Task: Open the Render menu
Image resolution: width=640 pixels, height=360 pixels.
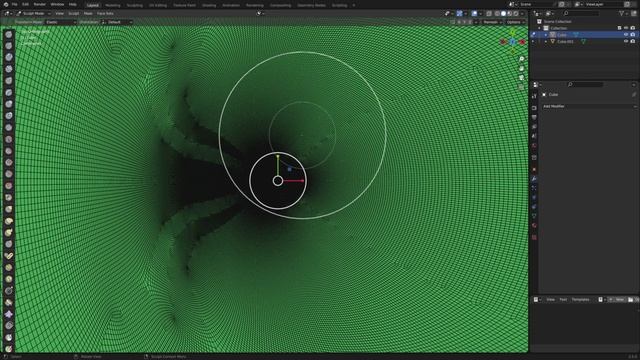Action: [40, 4]
